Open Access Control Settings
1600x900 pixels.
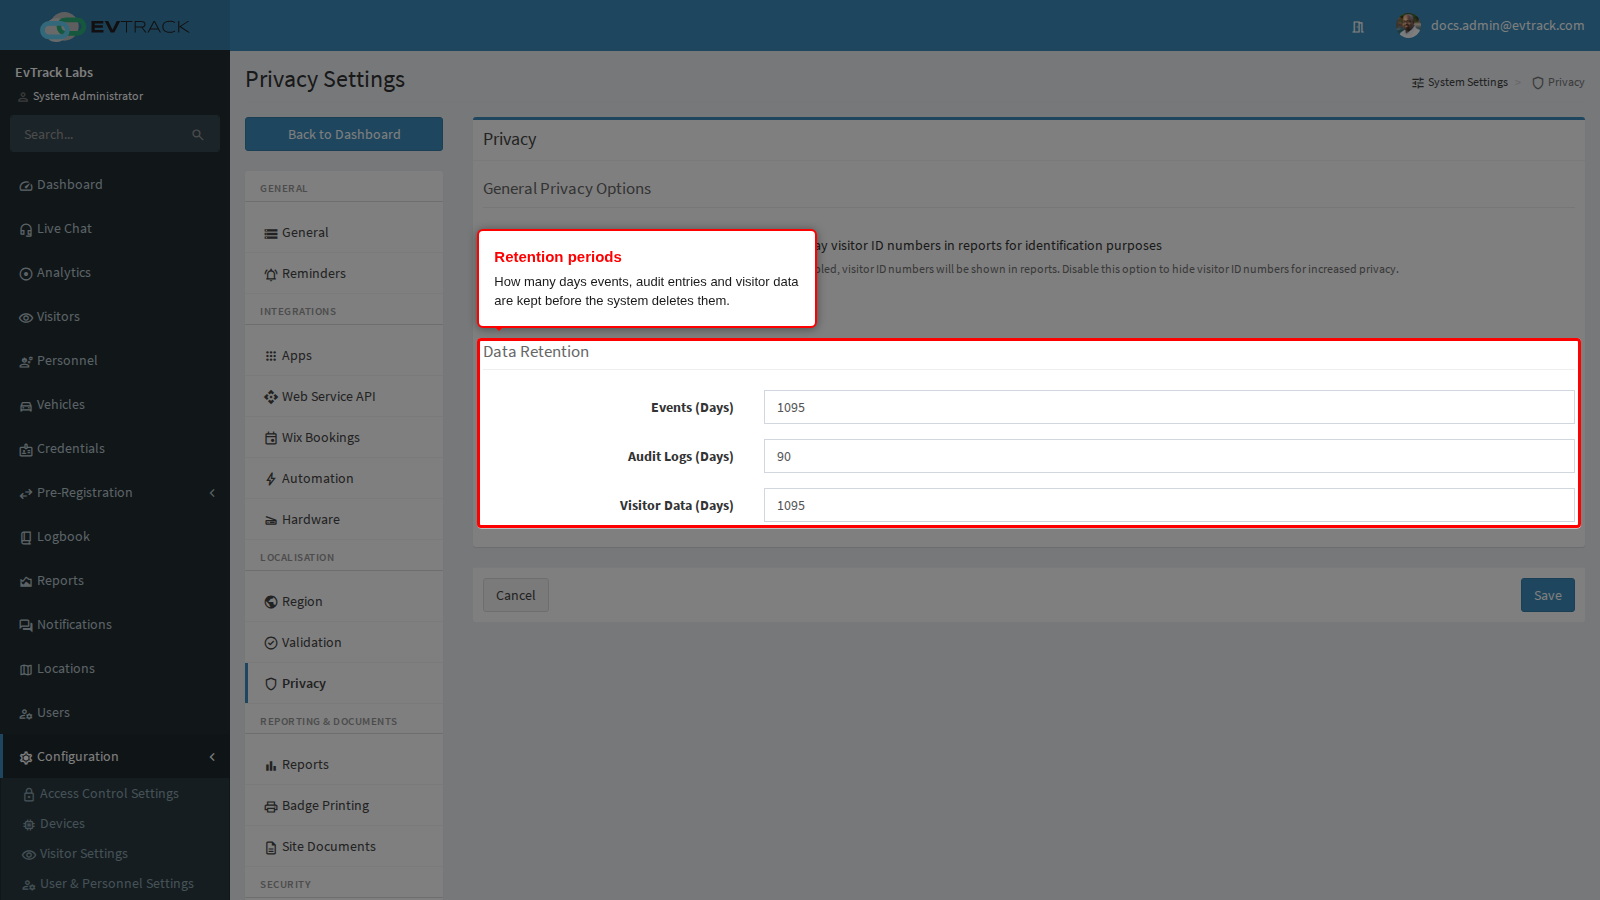(x=115, y=794)
